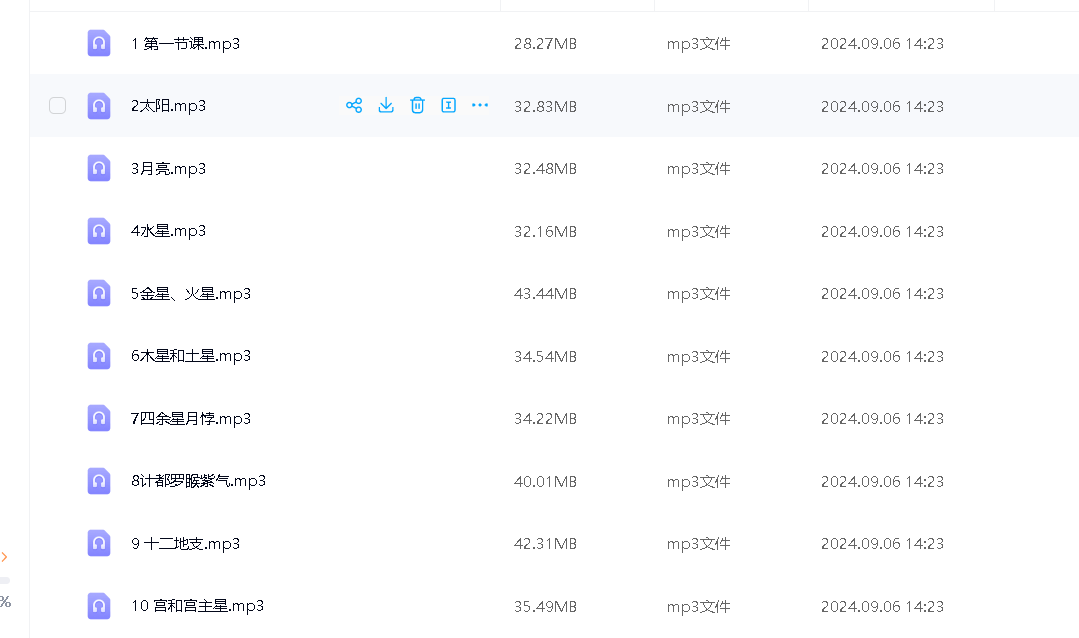1079x638 pixels.
Task: Click the 28.27MB size of first file
Action: point(545,44)
